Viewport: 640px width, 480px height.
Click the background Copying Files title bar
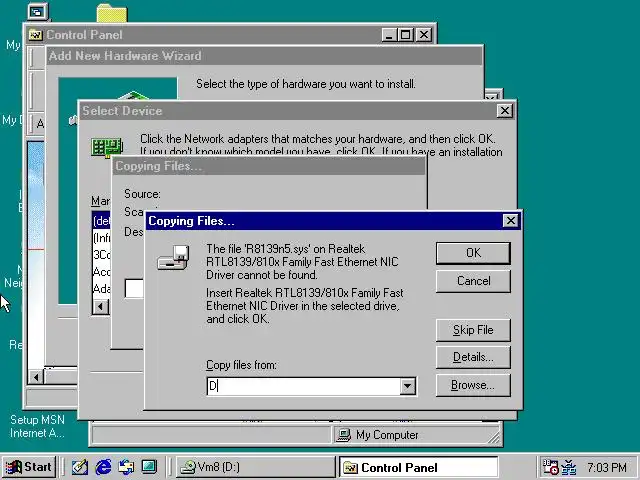tap(269, 166)
